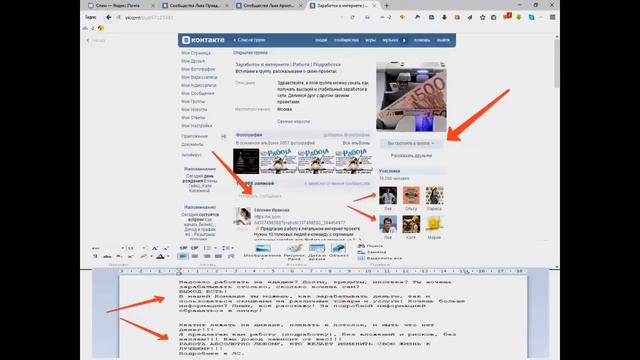Click the text highlight pen icon
Viewport: 640px width, 360px height.
(143, 256)
